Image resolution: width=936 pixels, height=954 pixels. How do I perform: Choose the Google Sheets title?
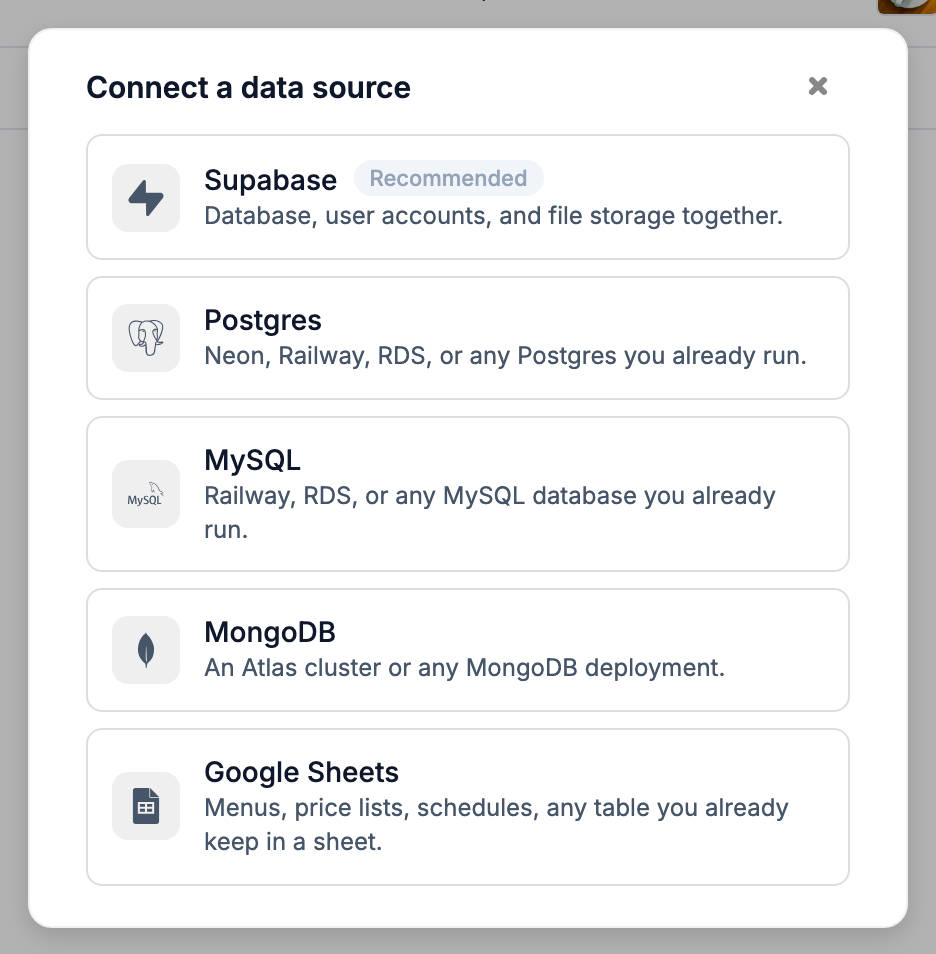[x=301, y=773]
